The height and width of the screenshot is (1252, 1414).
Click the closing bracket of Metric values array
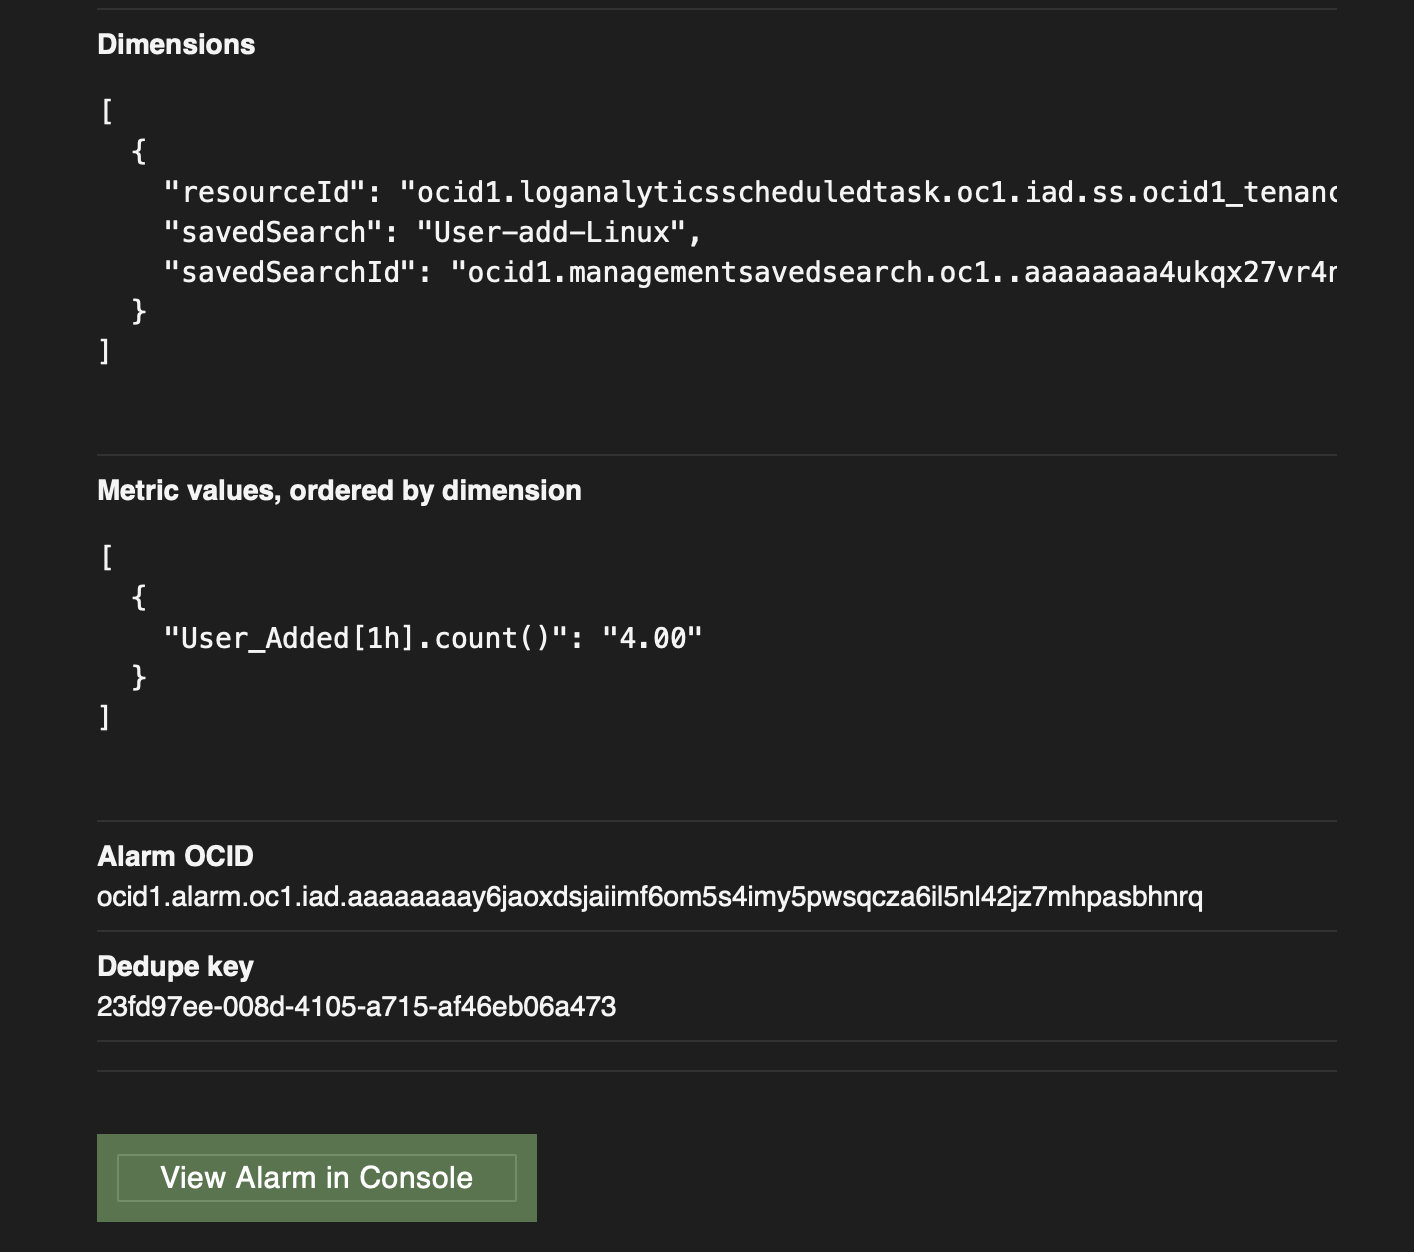pyautogui.click(x=104, y=717)
